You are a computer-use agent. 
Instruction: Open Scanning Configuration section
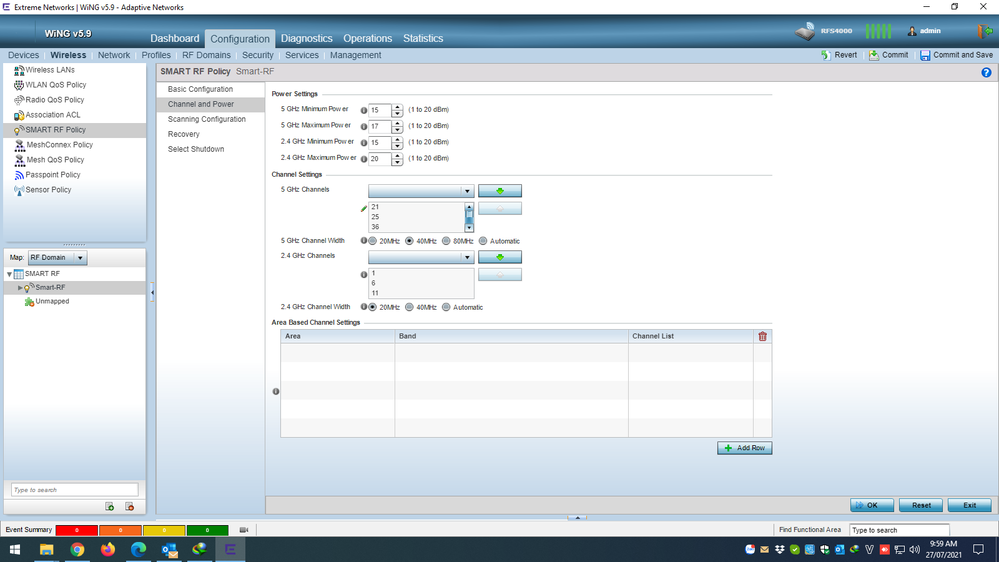click(x=206, y=119)
